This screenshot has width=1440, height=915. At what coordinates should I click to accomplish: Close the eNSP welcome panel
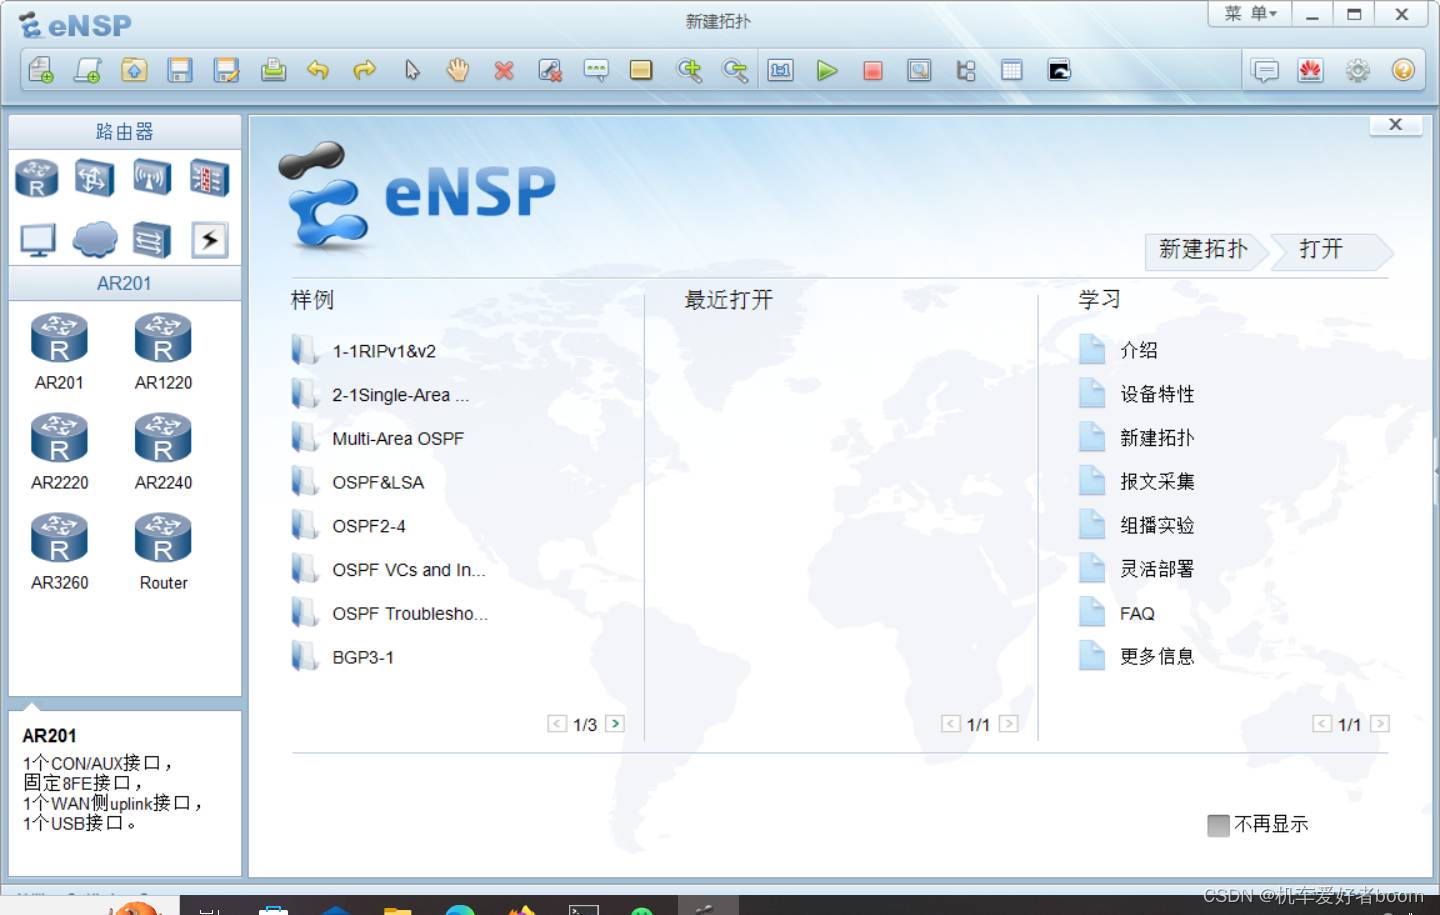(x=1396, y=125)
